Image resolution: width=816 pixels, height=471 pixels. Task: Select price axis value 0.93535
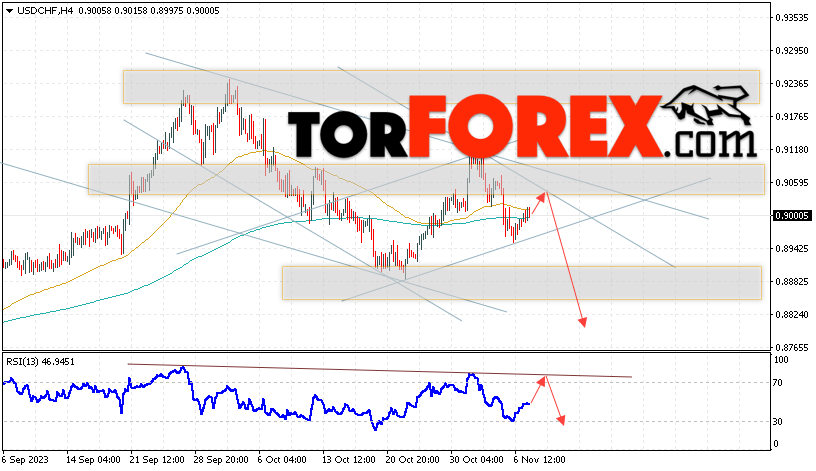click(x=792, y=17)
